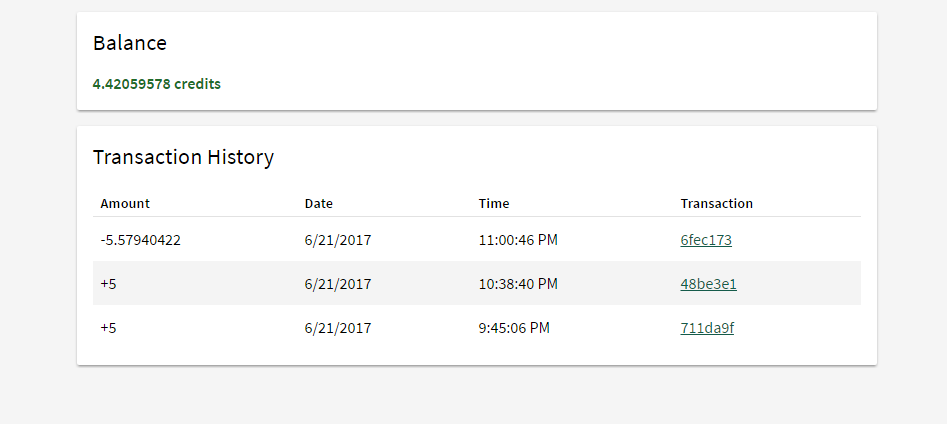
Task: Select the -5.57940422 amount cell
Action: tap(141, 240)
